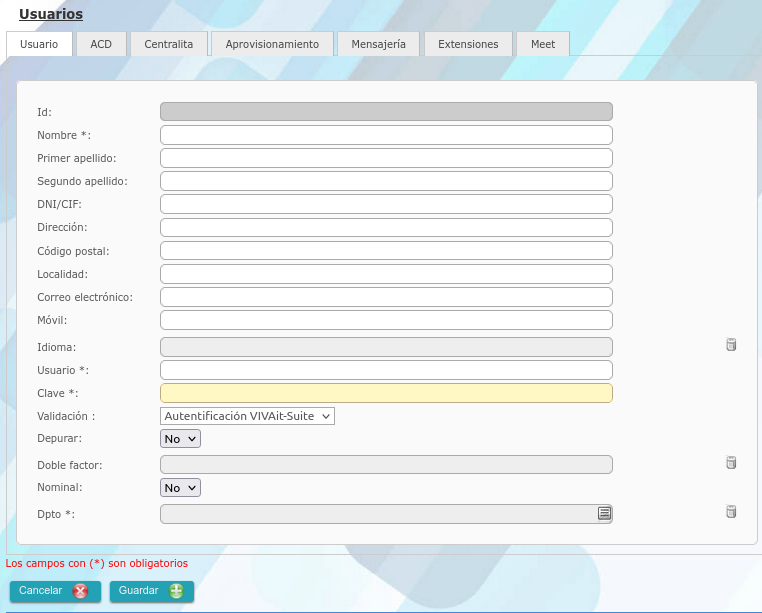This screenshot has height=613, width=762.
Task: Select the Extensiones tab
Action: point(468,44)
